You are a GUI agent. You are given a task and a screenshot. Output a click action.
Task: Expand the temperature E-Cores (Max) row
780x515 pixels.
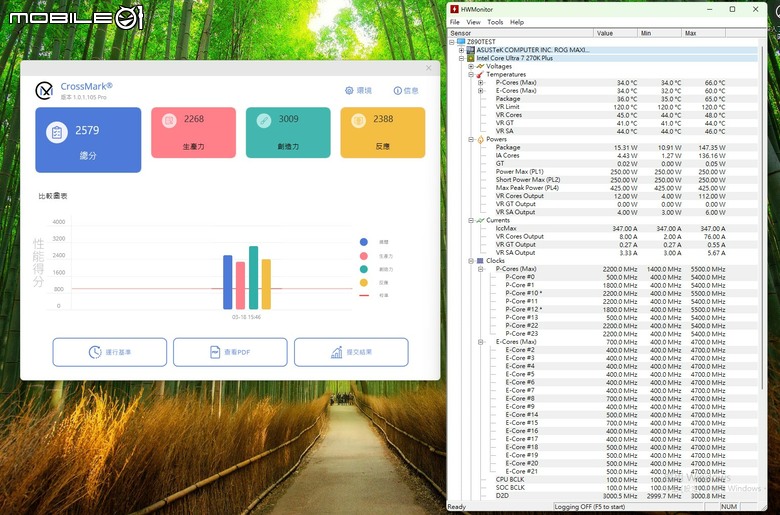[481, 91]
